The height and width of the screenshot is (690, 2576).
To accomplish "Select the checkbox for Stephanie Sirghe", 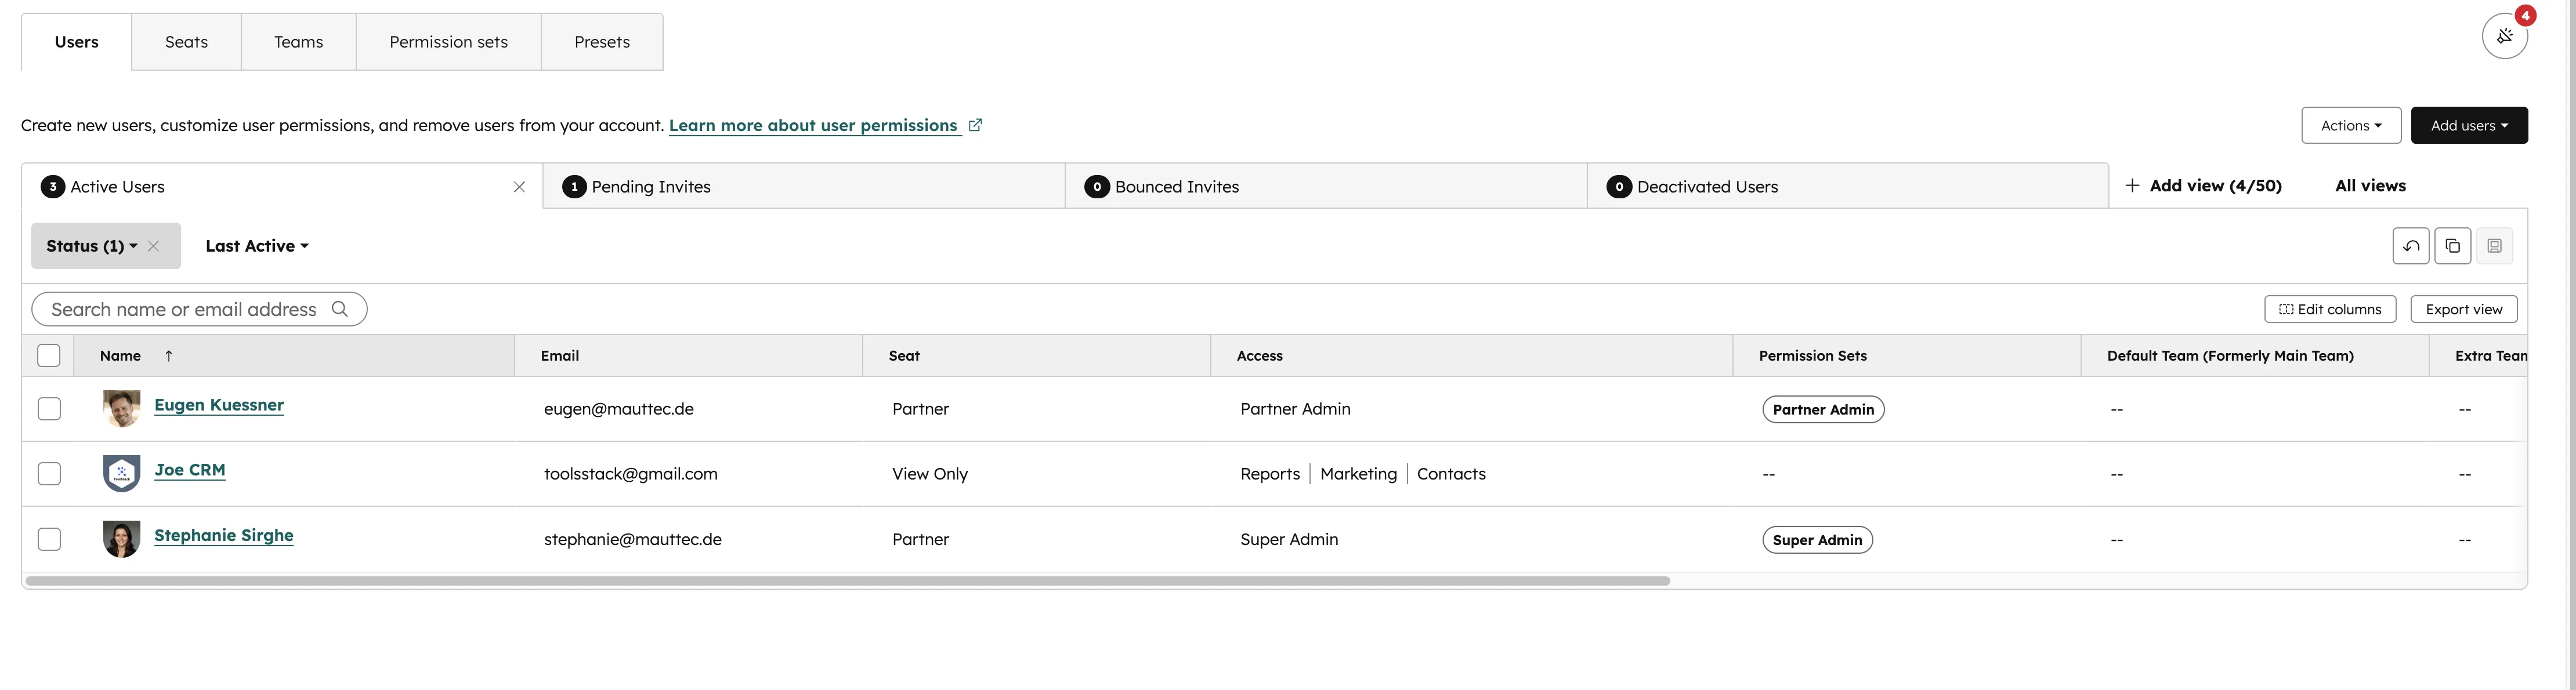I will click(x=49, y=538).
